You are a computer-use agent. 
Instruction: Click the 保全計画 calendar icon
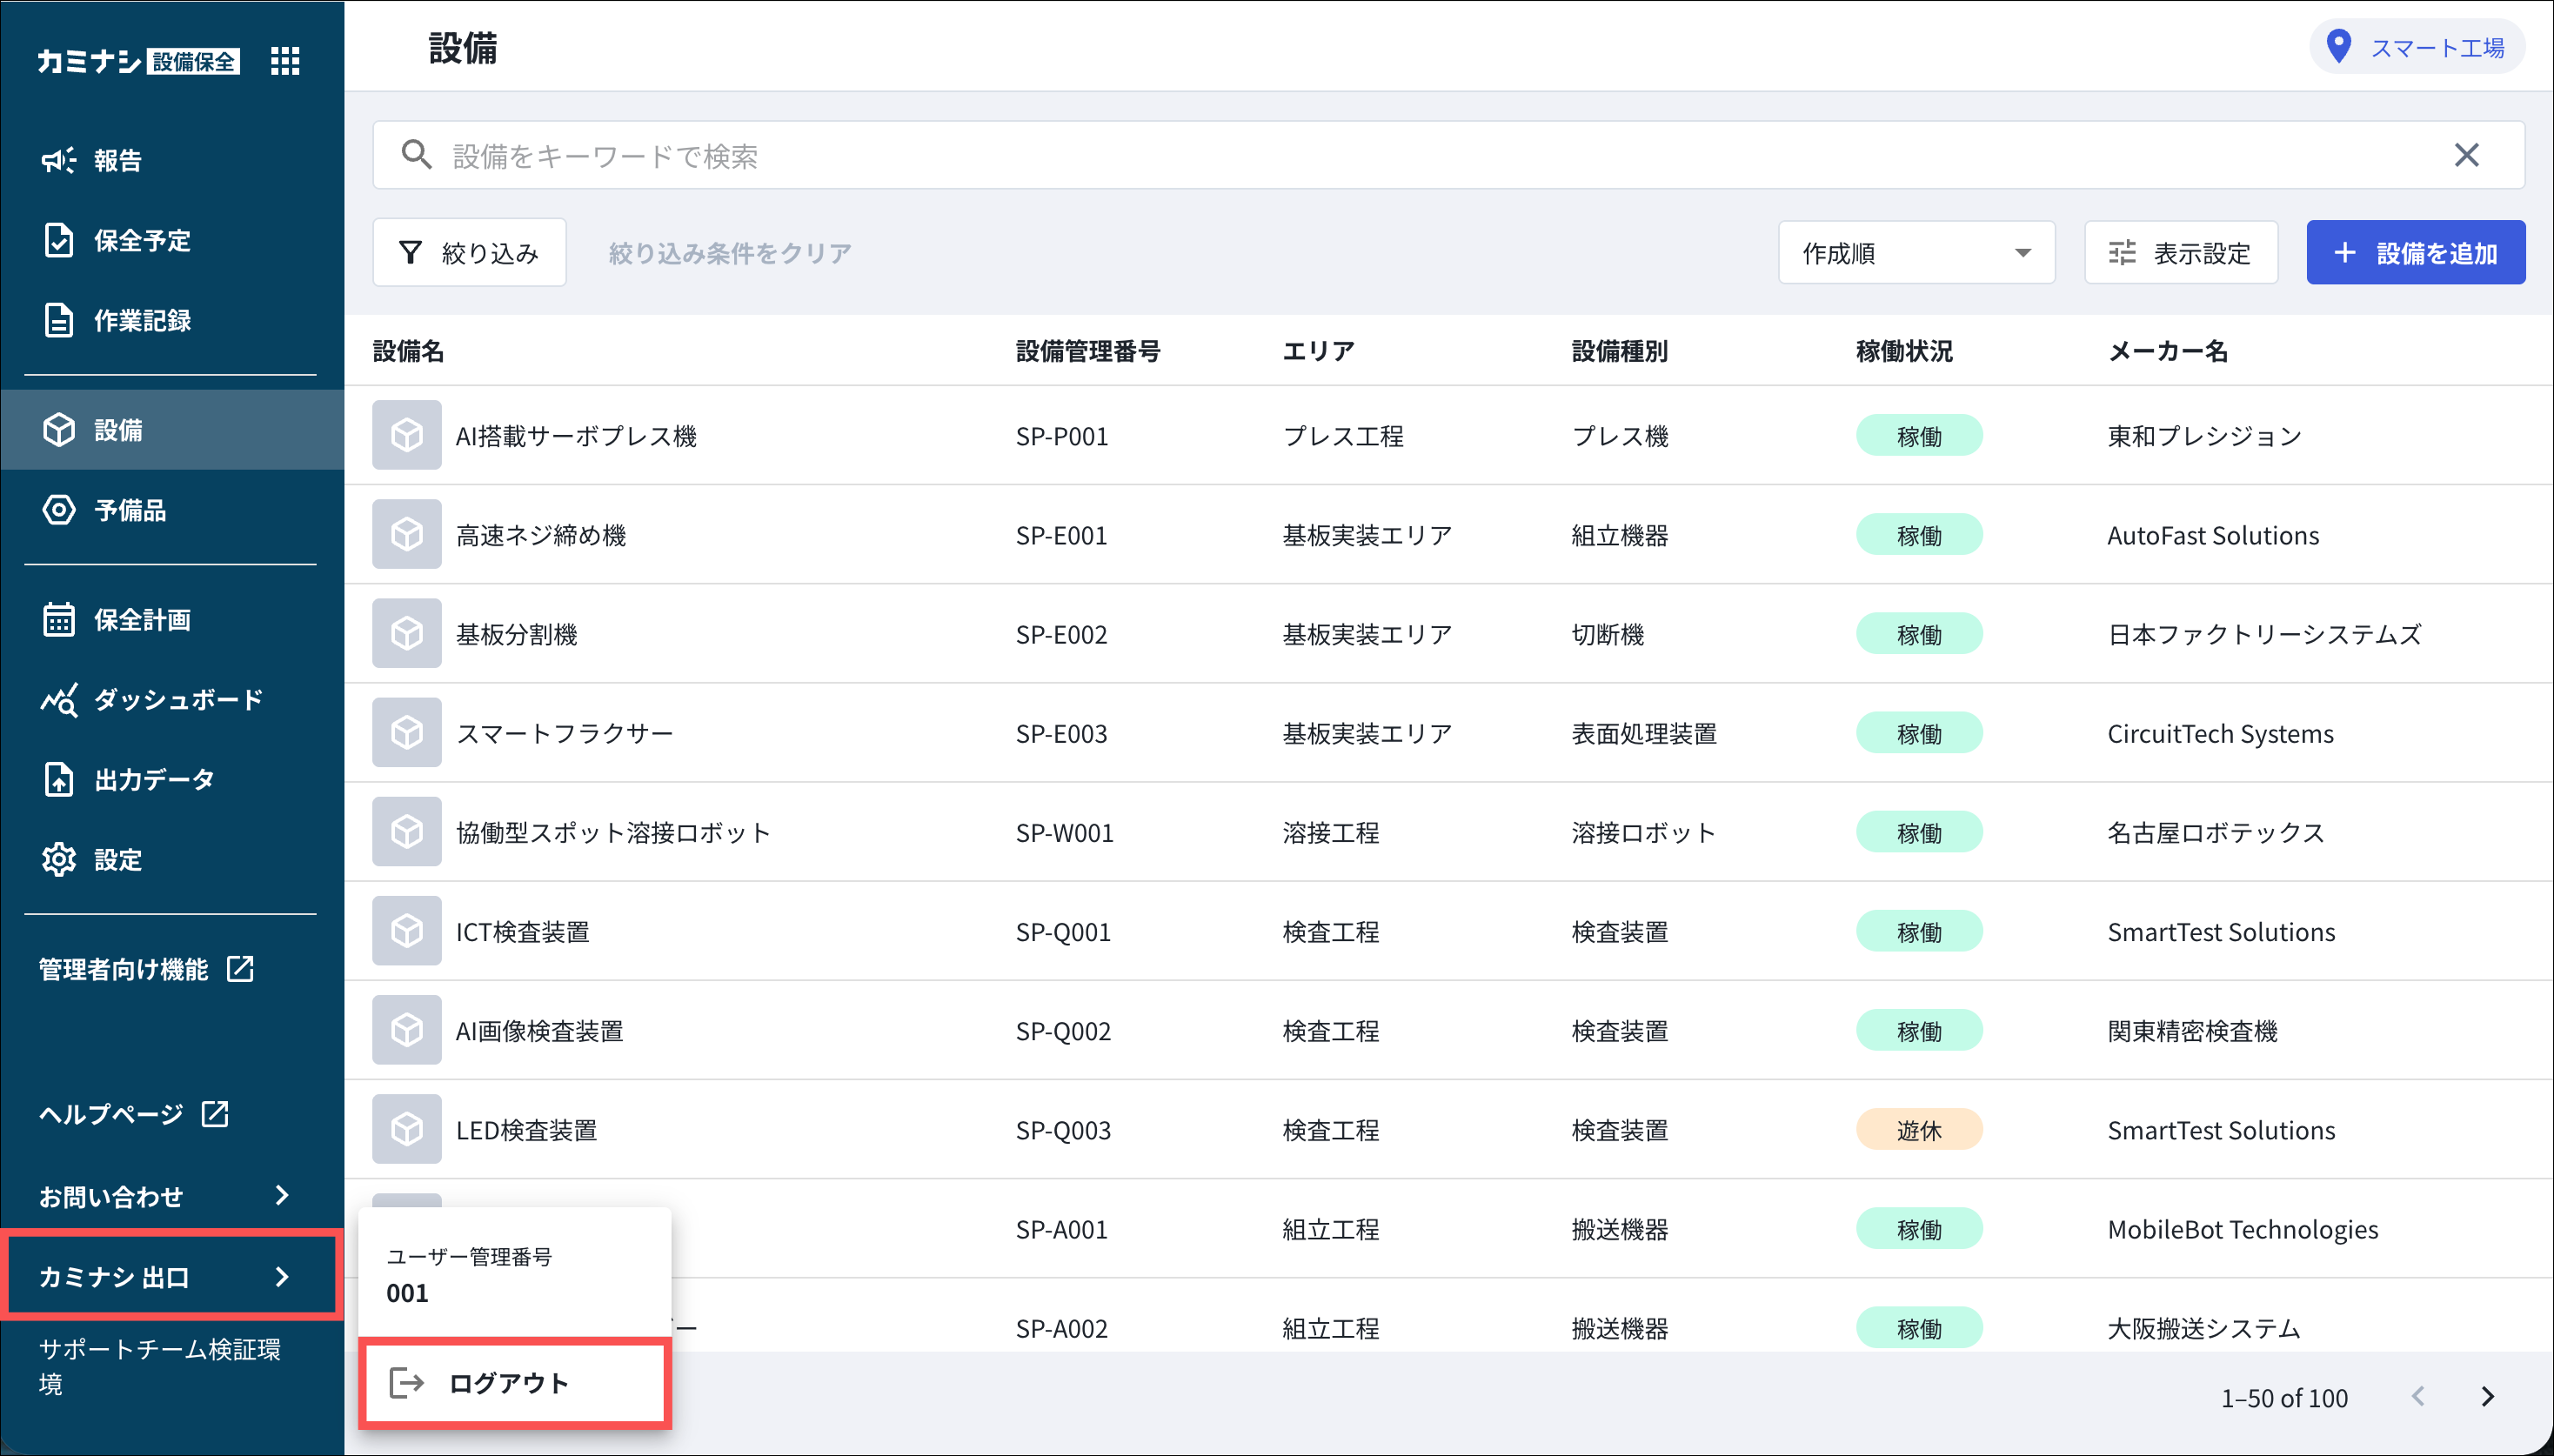(58, 620)
